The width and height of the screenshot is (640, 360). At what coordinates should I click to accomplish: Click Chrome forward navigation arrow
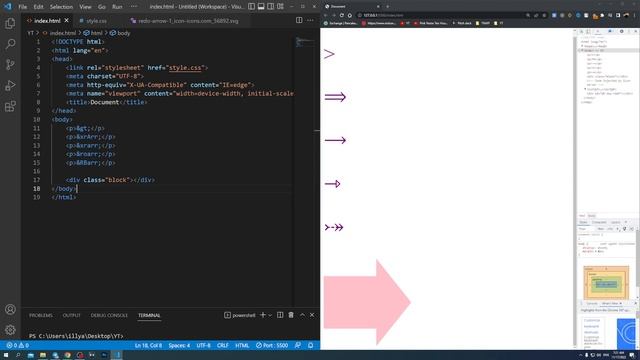[333, 15]
